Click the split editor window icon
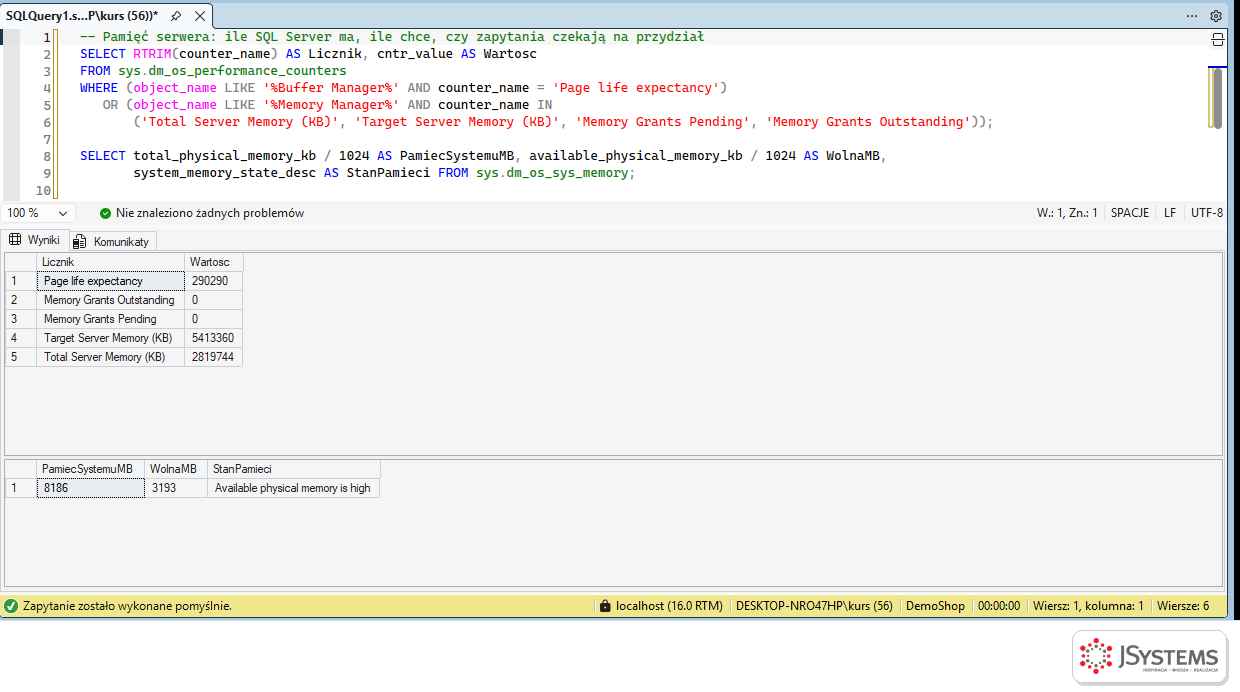 click(x=1217, y=40)
